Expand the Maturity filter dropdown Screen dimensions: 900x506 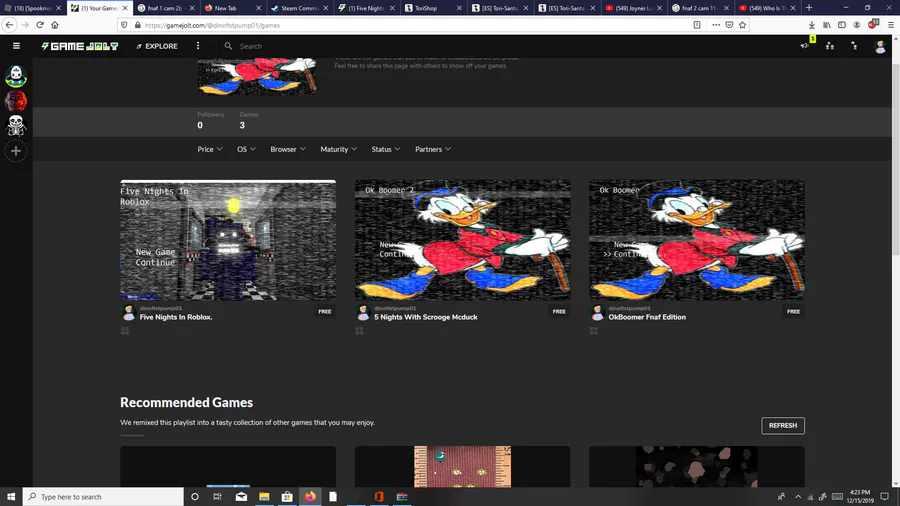click(338, 149)
